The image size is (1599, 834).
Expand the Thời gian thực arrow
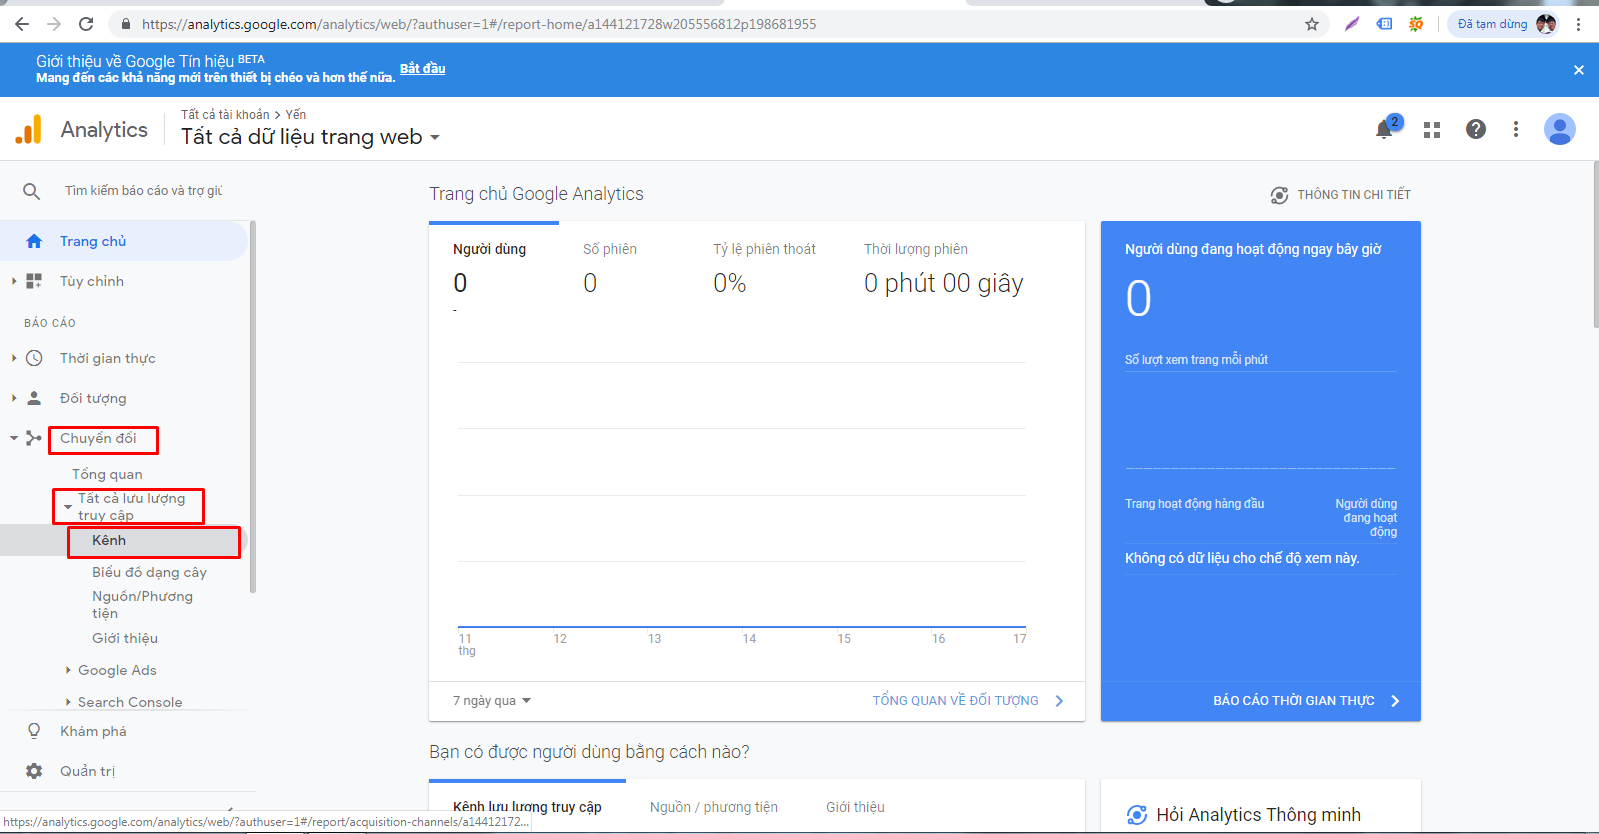(14, 358)
